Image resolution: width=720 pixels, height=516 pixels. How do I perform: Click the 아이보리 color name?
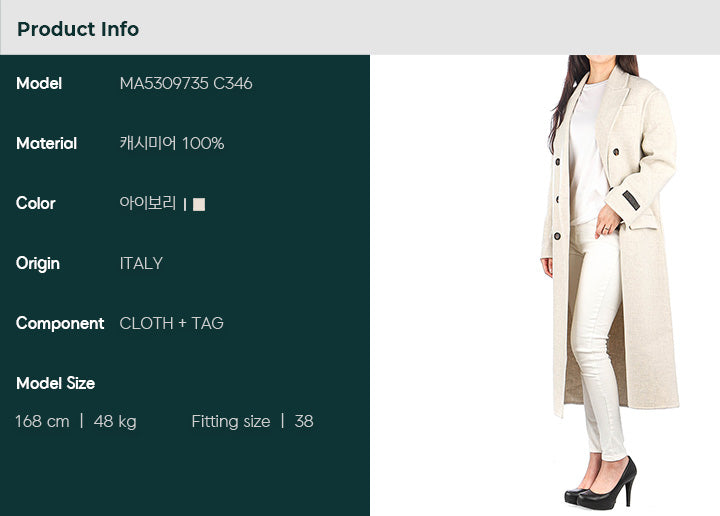click(x=147, y=203)
